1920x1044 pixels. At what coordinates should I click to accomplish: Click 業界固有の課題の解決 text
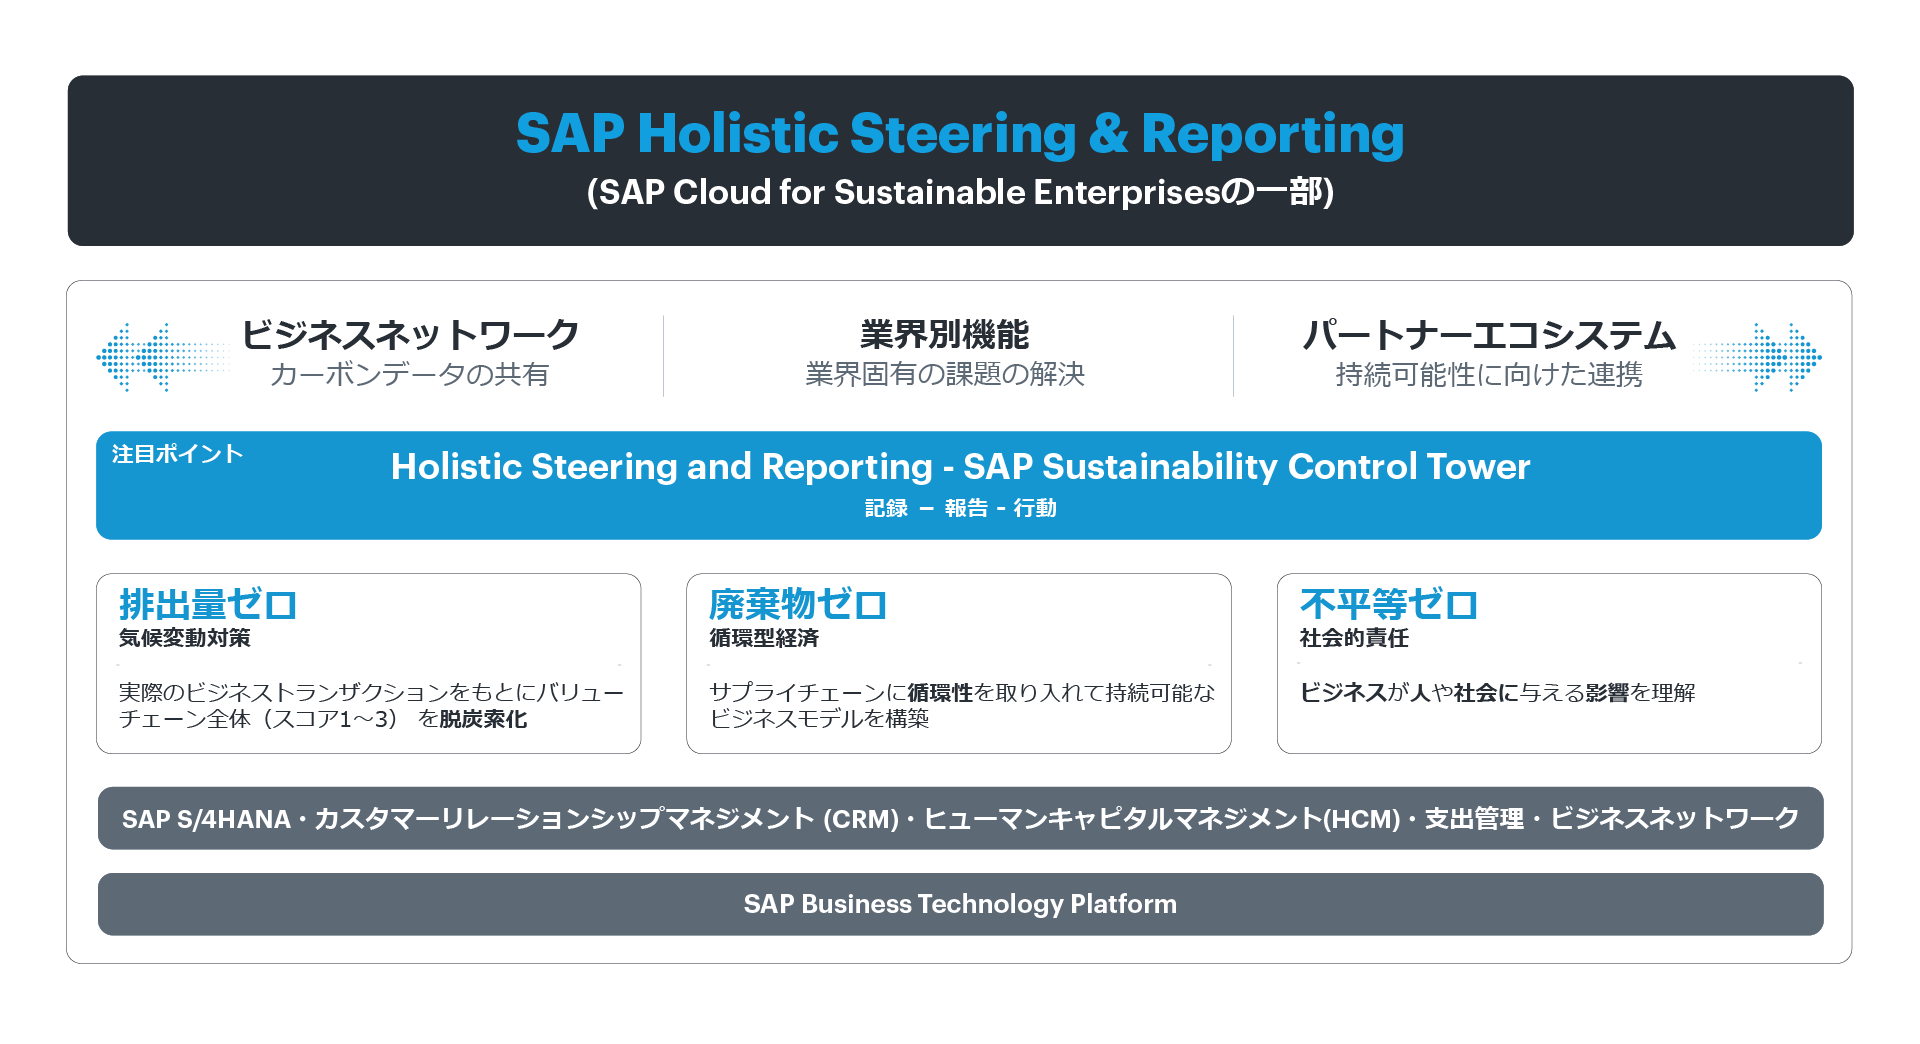point(945,374)
